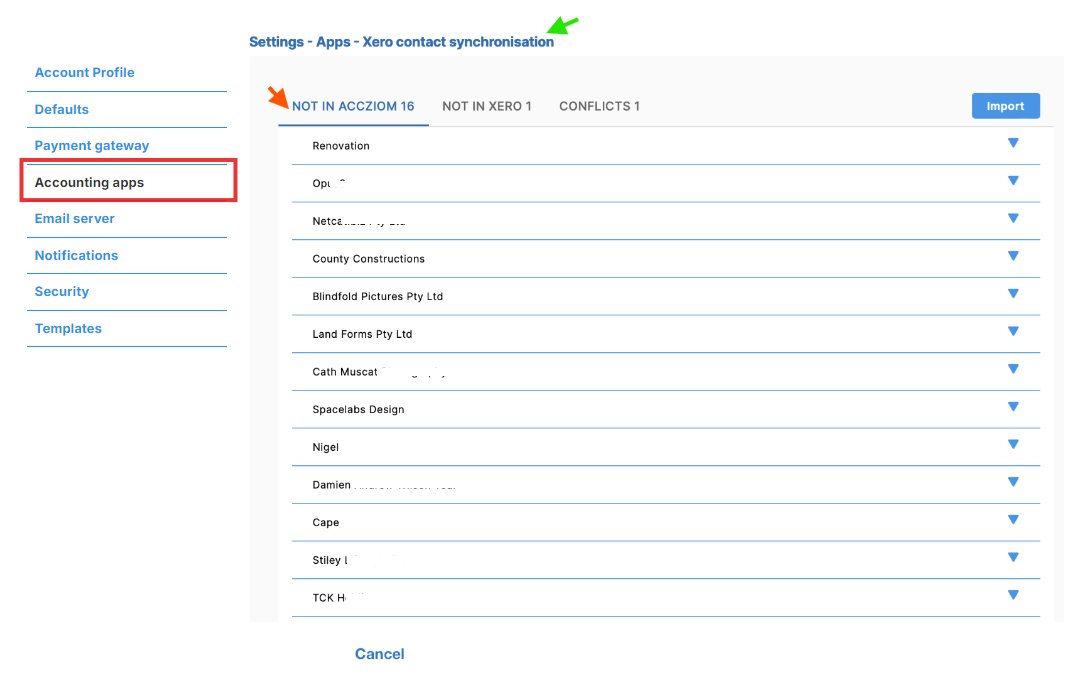
Task: Go to Payment gateway settings
Action: coord(92,145)
